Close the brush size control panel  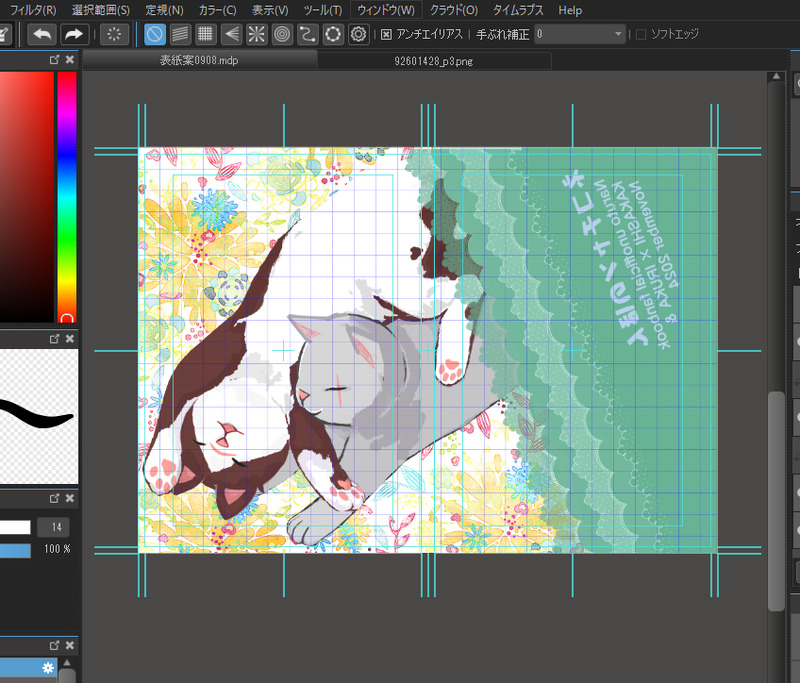click(x=70, y=498)
